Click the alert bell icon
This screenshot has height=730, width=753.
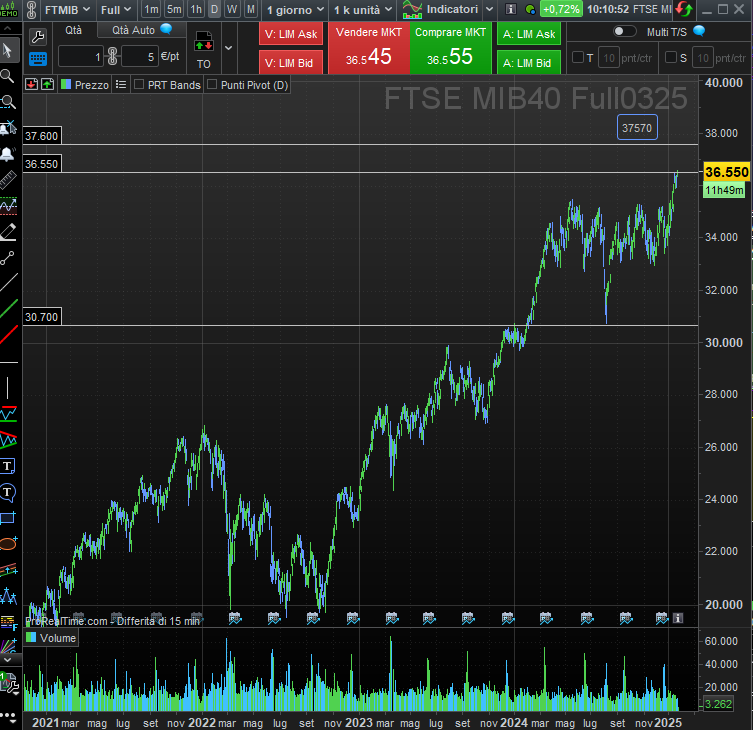tap(8, 154)
